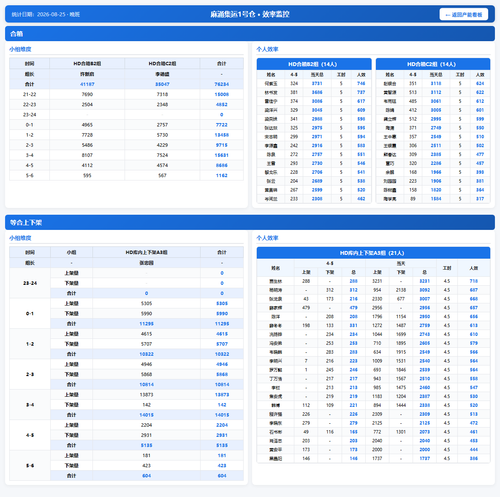Click the 595 value in the 5-6 row

pos(87,175)
